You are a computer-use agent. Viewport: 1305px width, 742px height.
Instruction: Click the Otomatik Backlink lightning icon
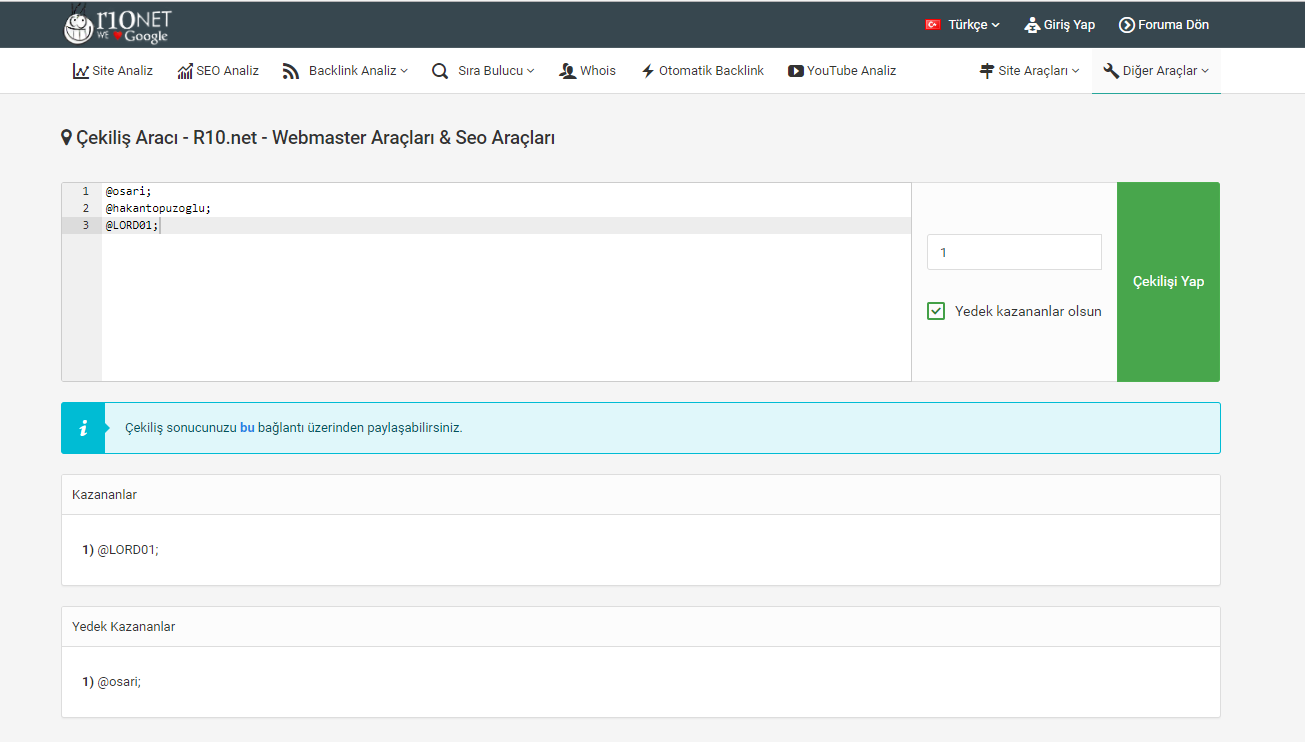(648, 71)
